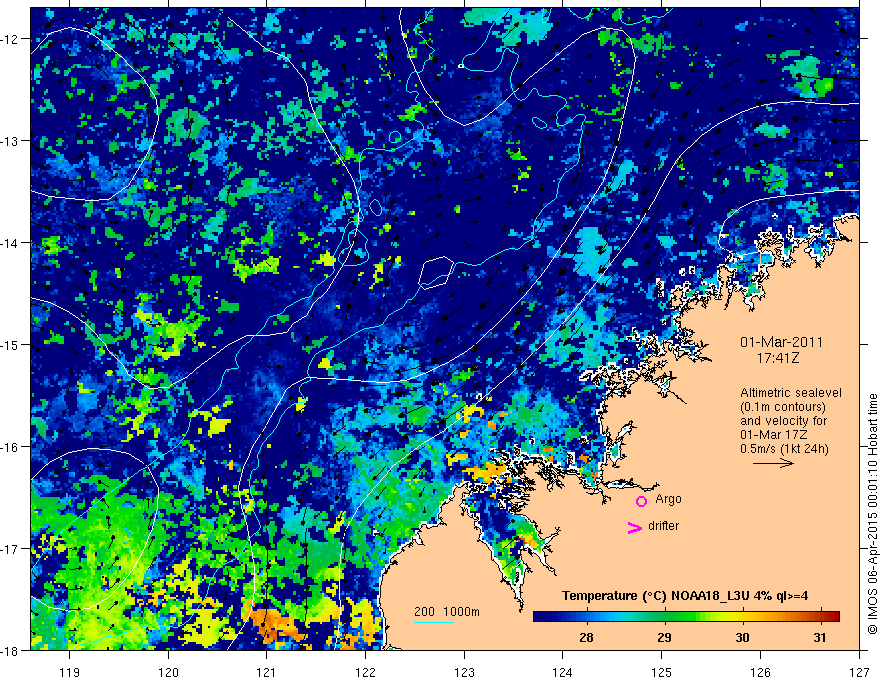The image size is (880, 680).
Task: Click the '01-Mar 17Z' caption line
Action: pos(773,435)
